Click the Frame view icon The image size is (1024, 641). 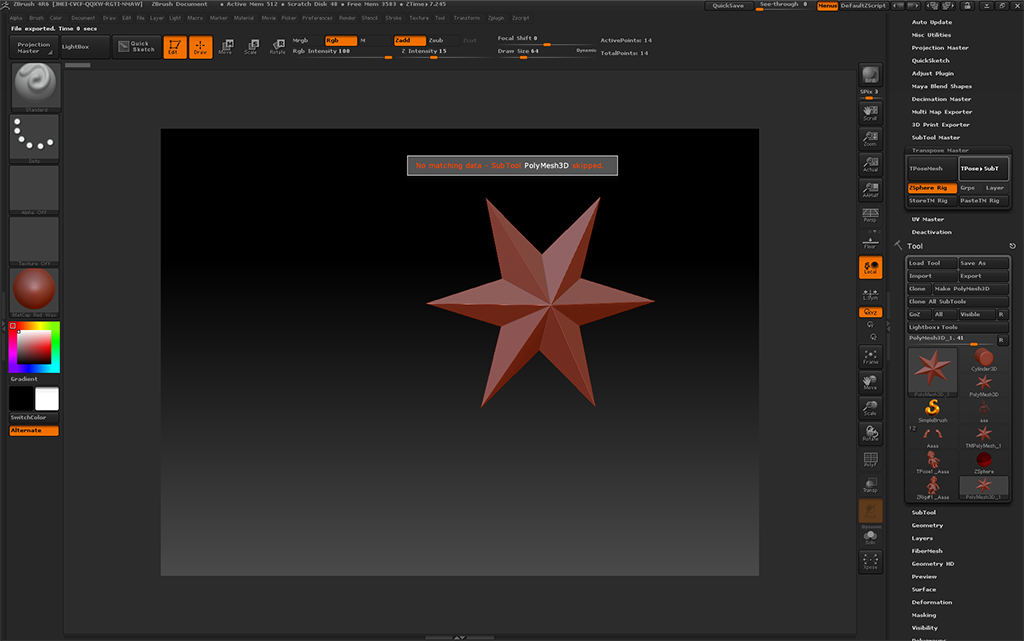[x=870, y=356]
